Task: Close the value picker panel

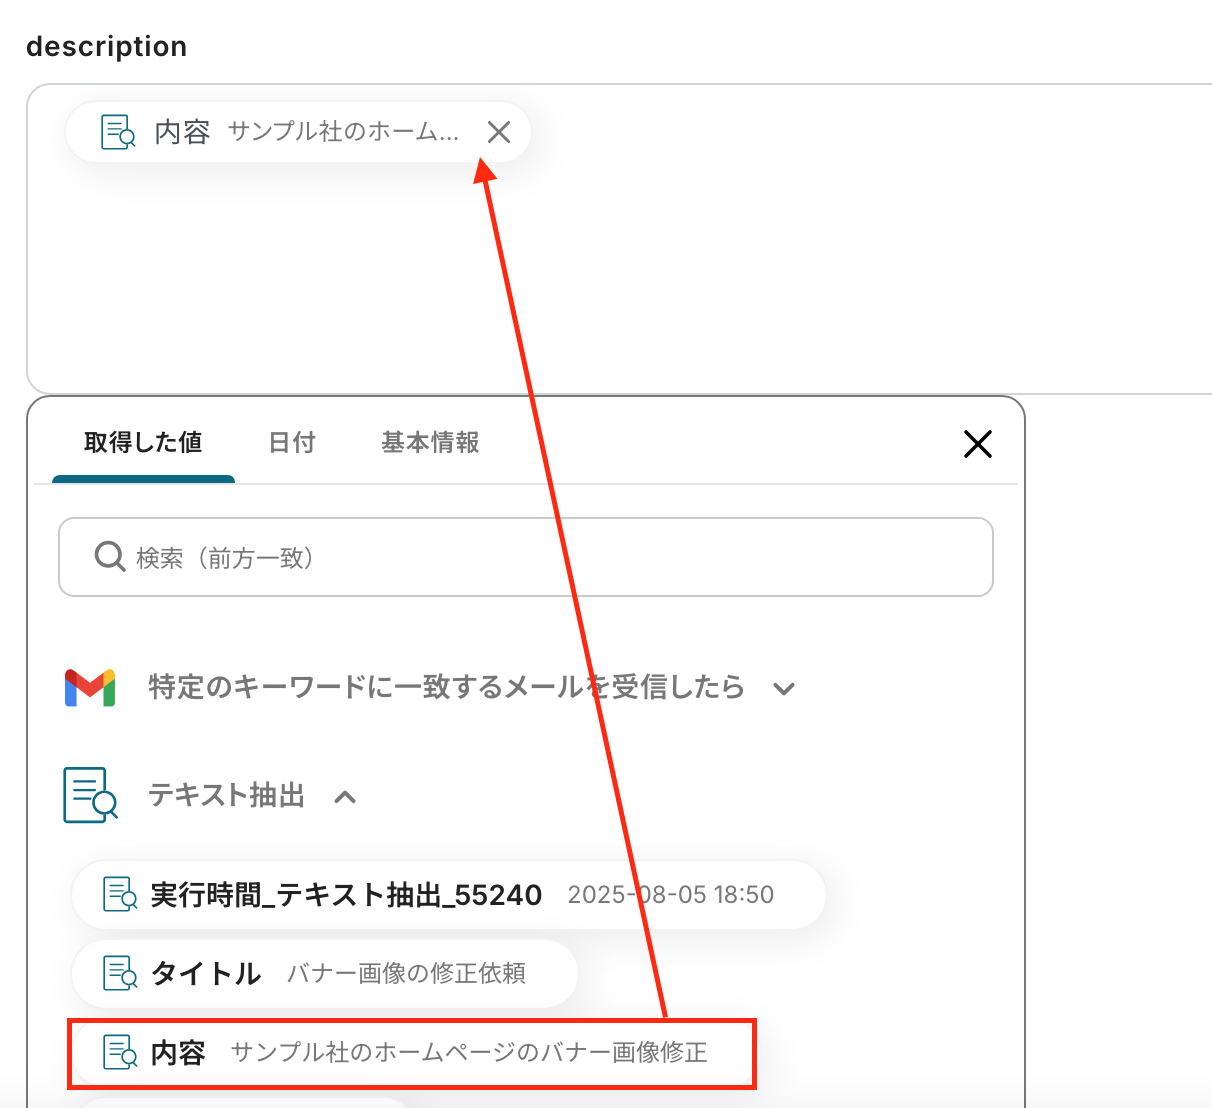Action: click(x=977, y=444)
